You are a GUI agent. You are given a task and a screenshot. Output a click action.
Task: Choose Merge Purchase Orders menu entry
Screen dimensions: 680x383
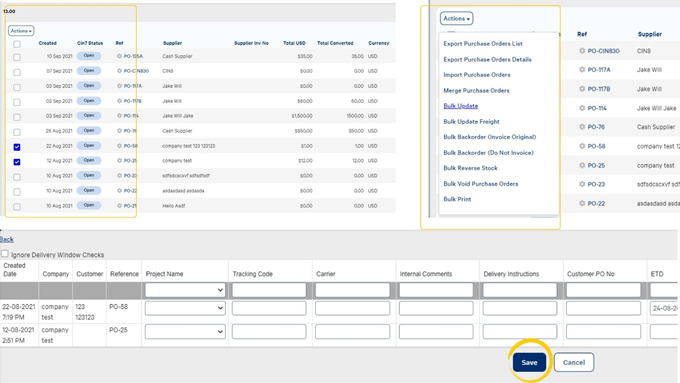click(x=476, y=90)
